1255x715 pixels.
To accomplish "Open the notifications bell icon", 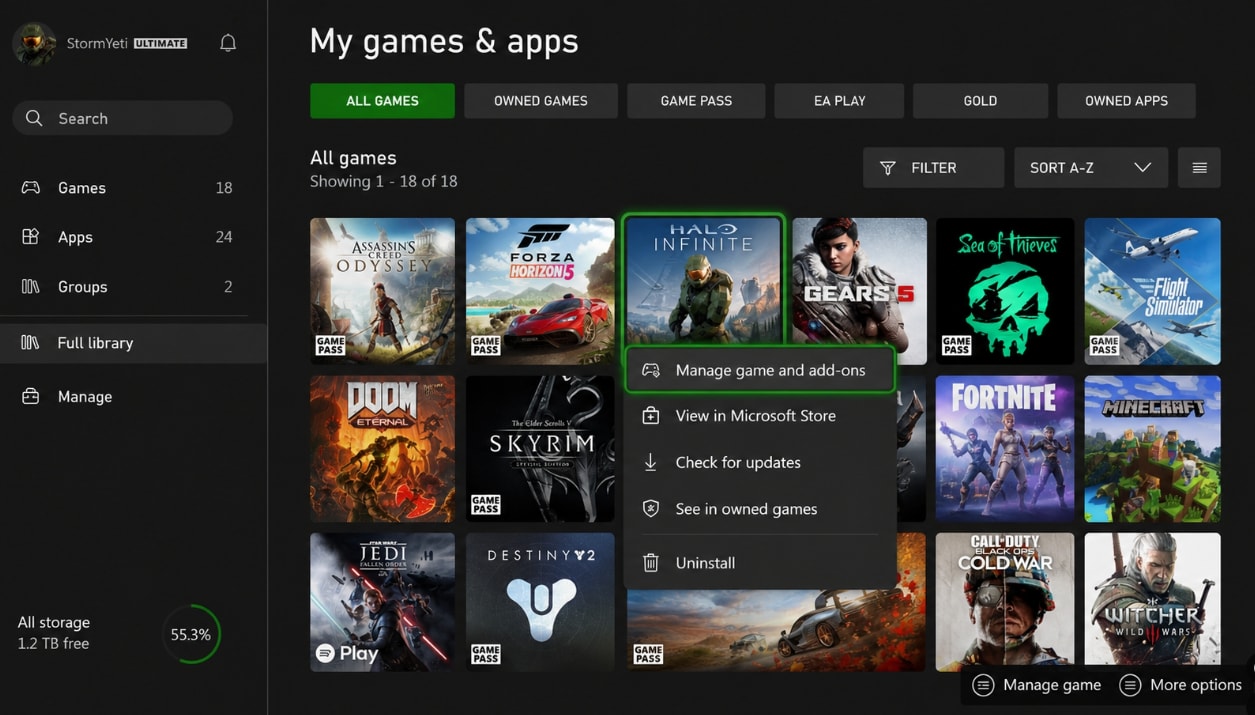I will coord(228,43).
